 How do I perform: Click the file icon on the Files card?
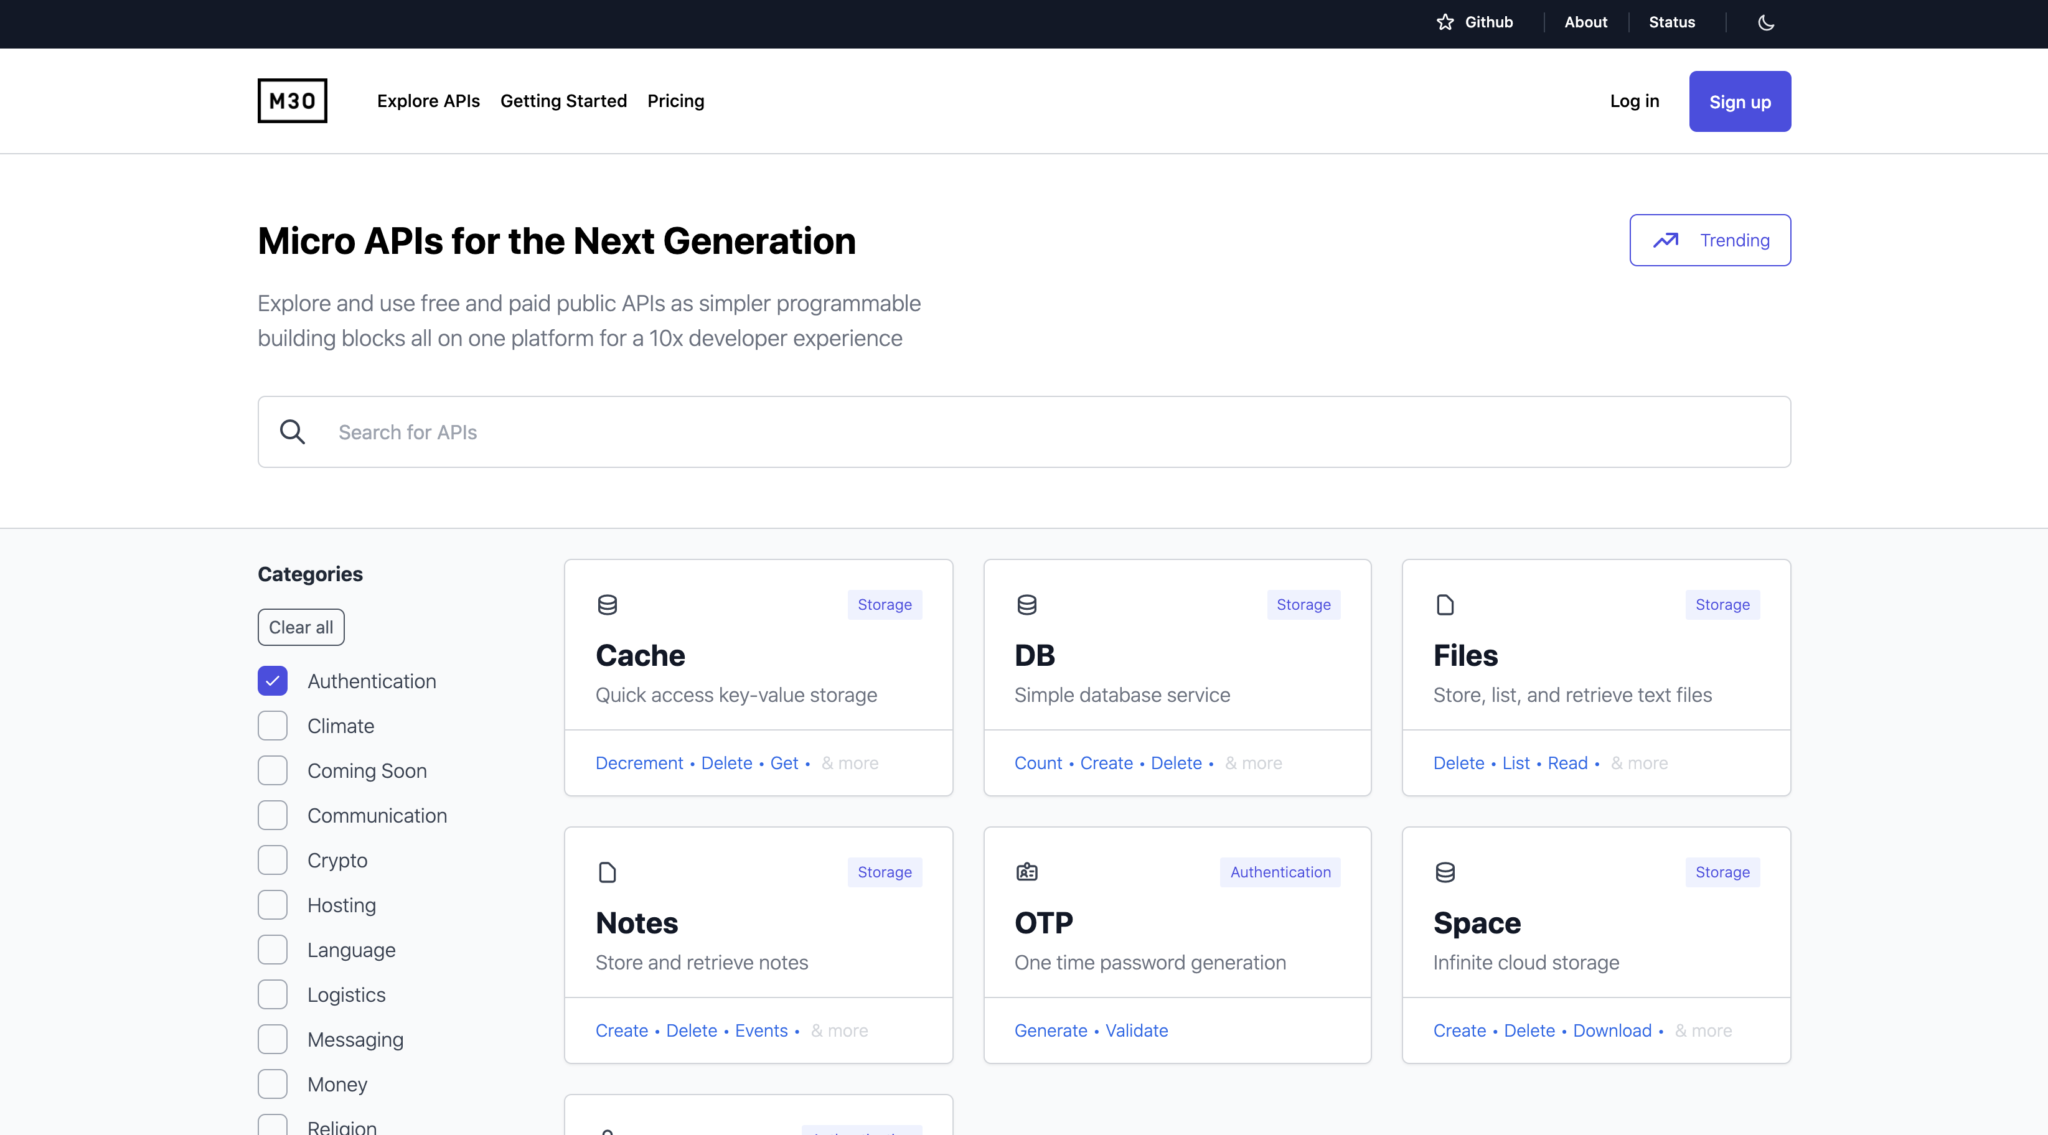1444,604
